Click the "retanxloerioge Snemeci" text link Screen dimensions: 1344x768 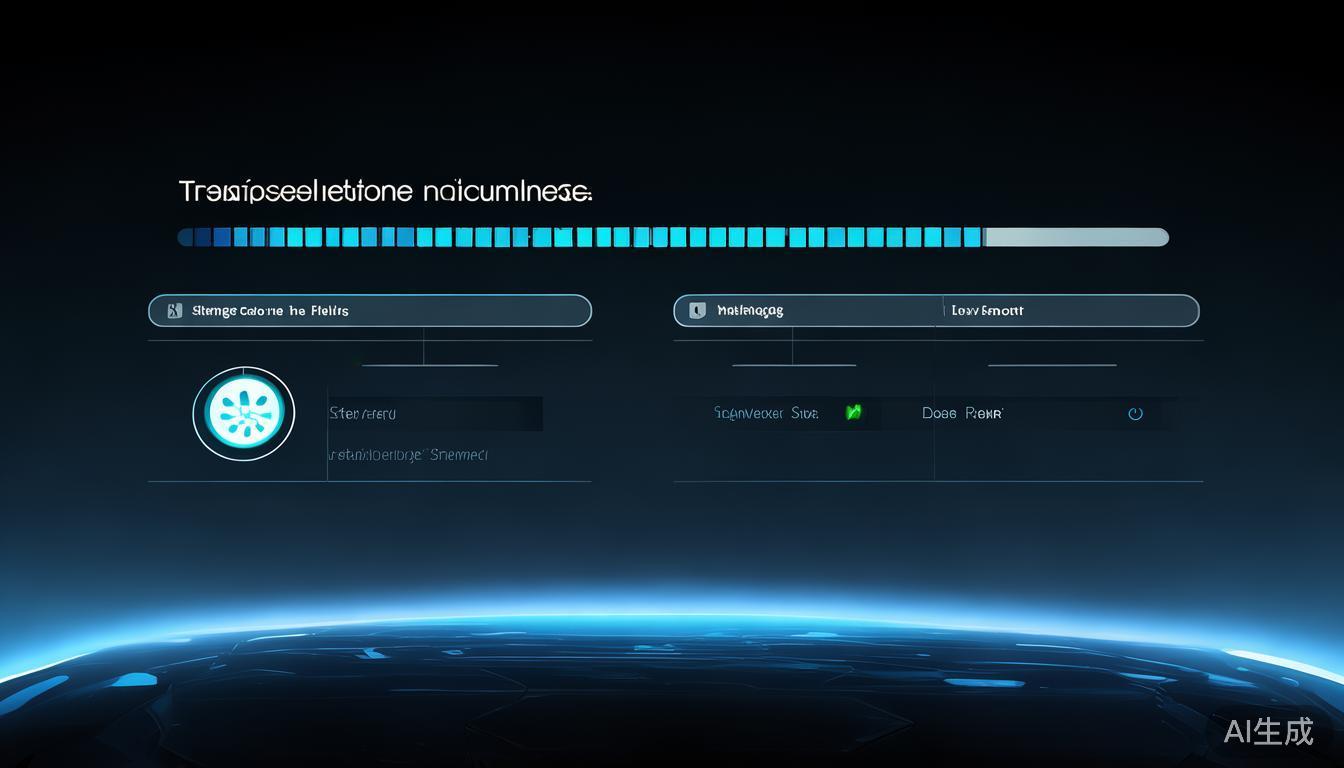(408, 455)
